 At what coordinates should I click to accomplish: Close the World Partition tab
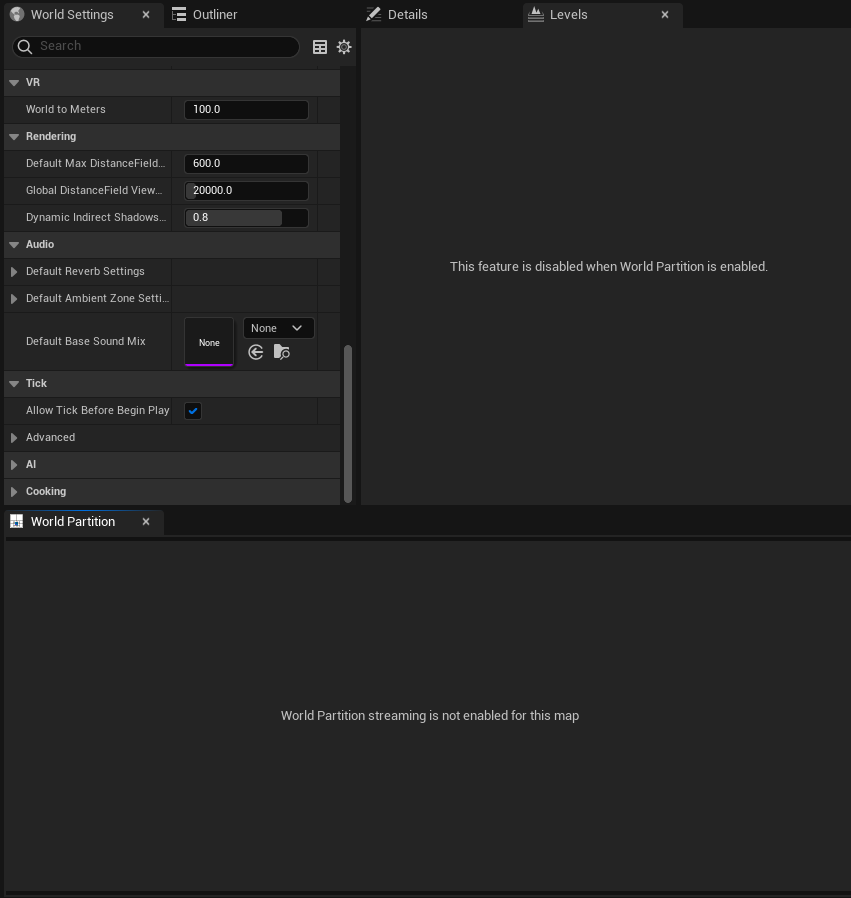[146, 522]
